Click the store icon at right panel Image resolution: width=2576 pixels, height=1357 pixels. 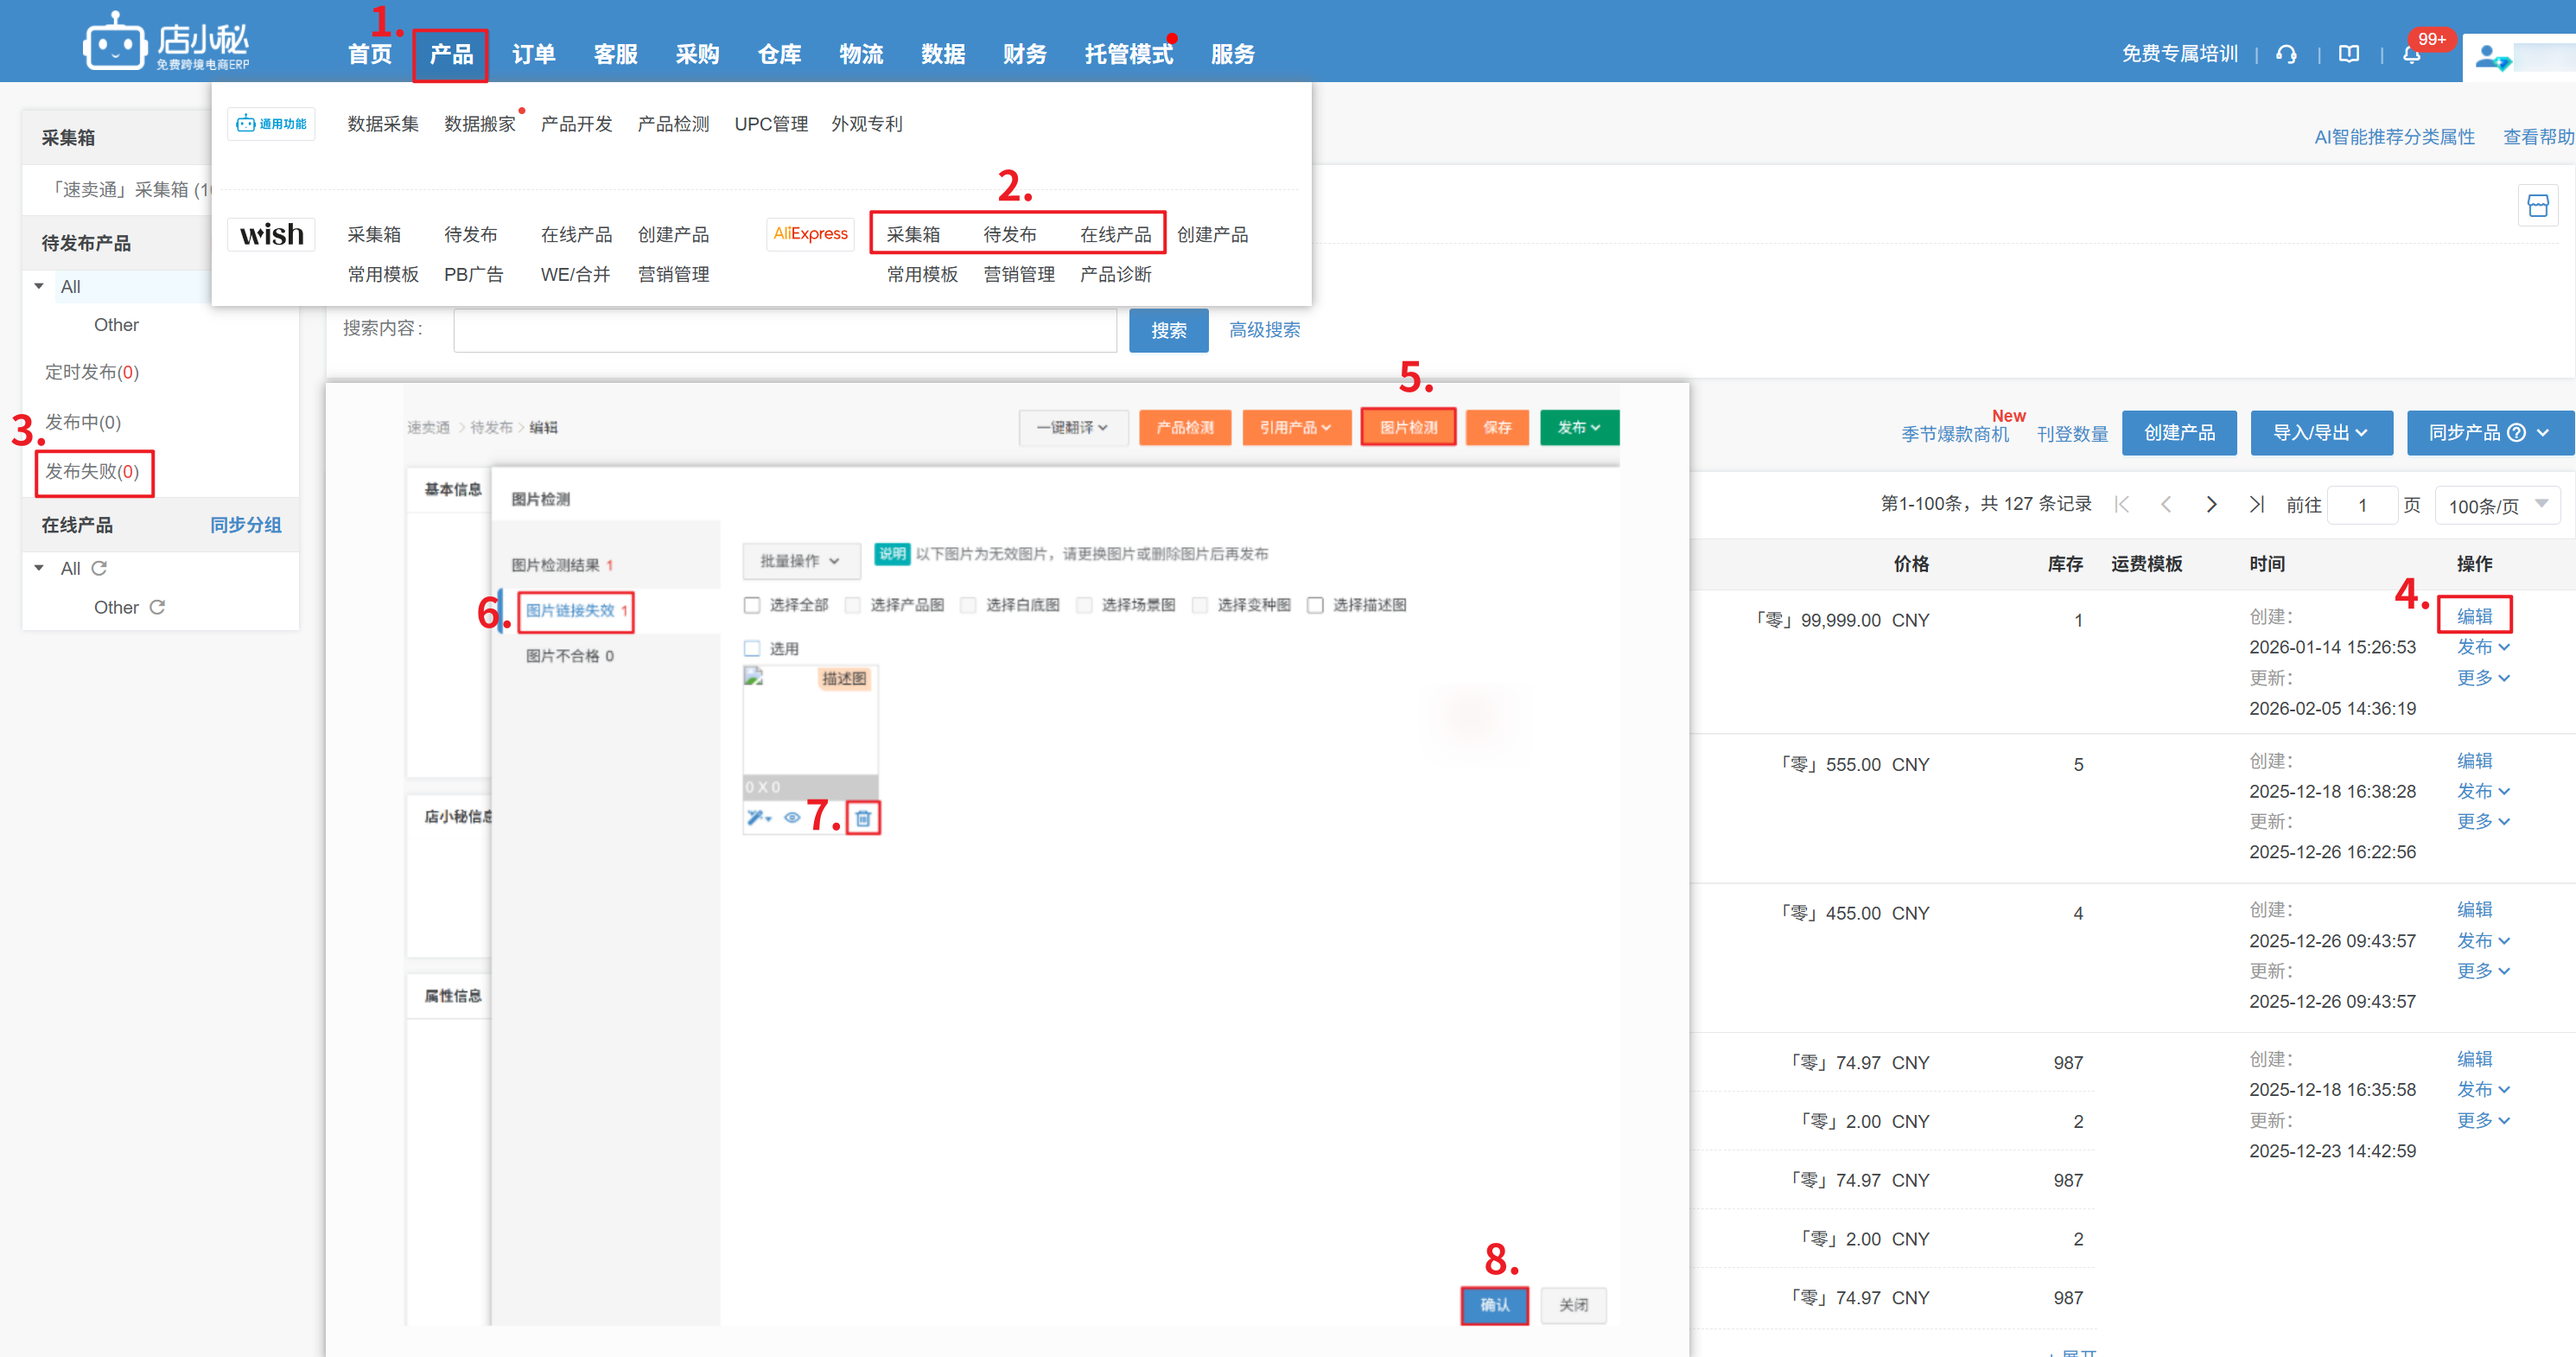coord(2537,206)
